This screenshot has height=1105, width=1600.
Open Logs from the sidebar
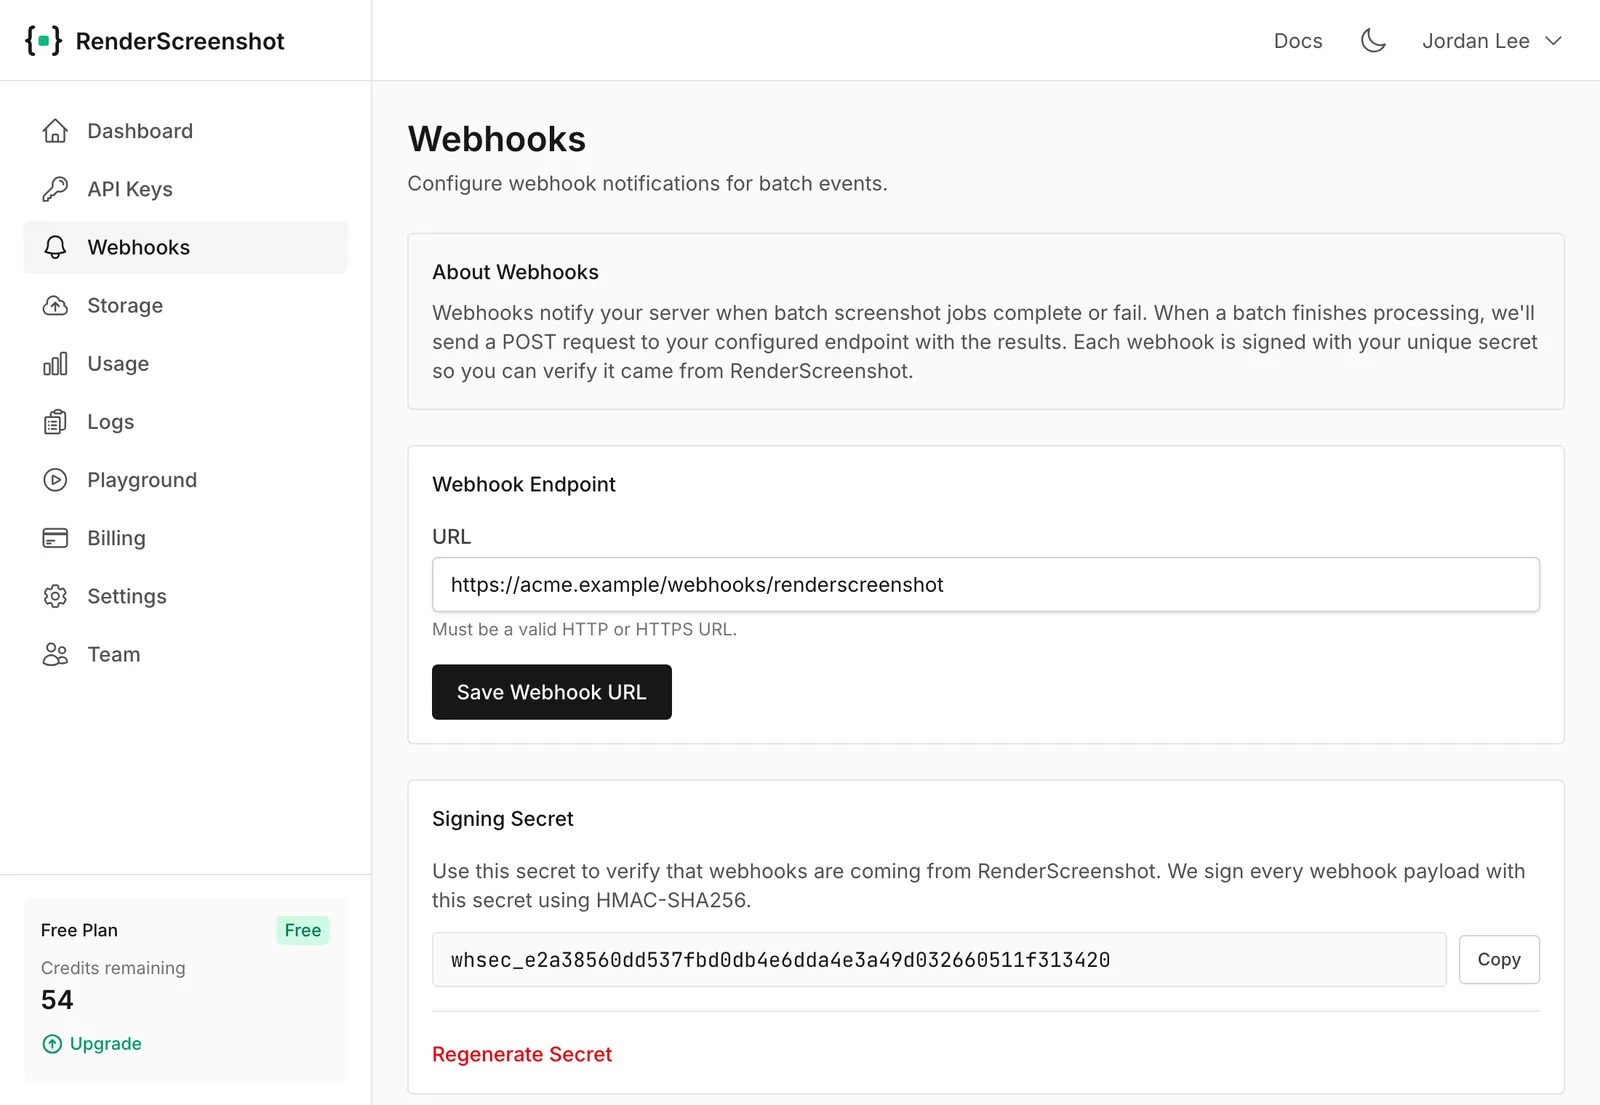click(186, 422)
